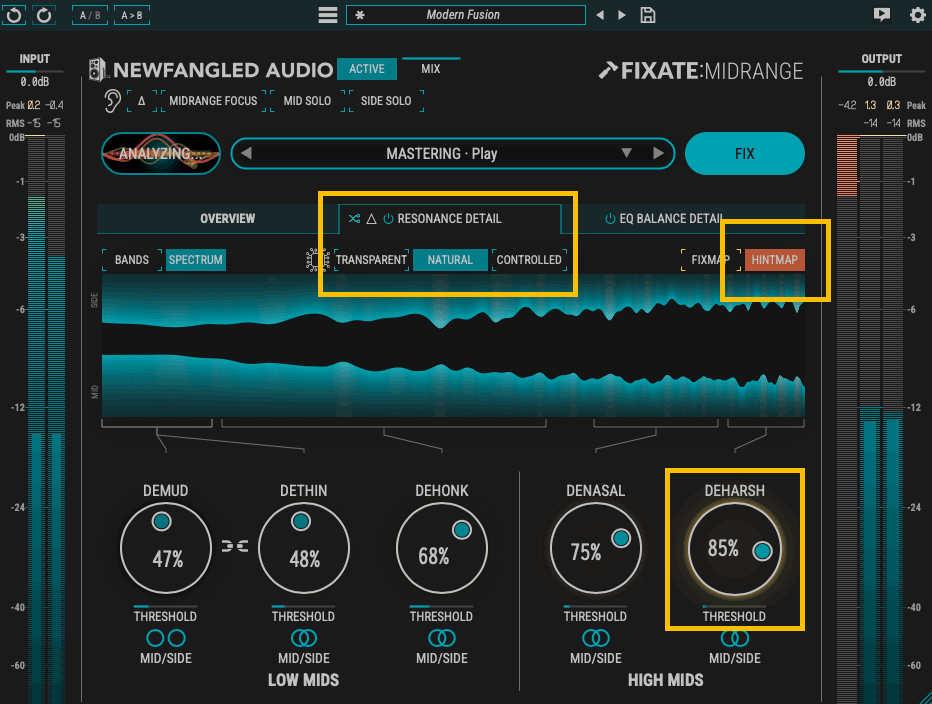Screen dimensions: 932x704
Task: Go to the next global preset arrow
Action: point(622,15)
